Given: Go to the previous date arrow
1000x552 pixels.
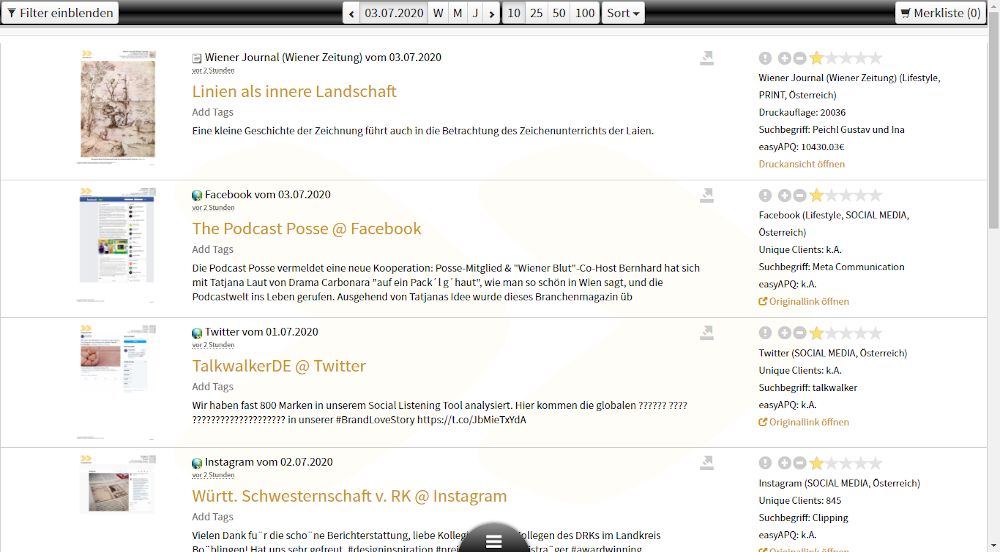Looking at the screenshot, I should [x=351, y=13].
